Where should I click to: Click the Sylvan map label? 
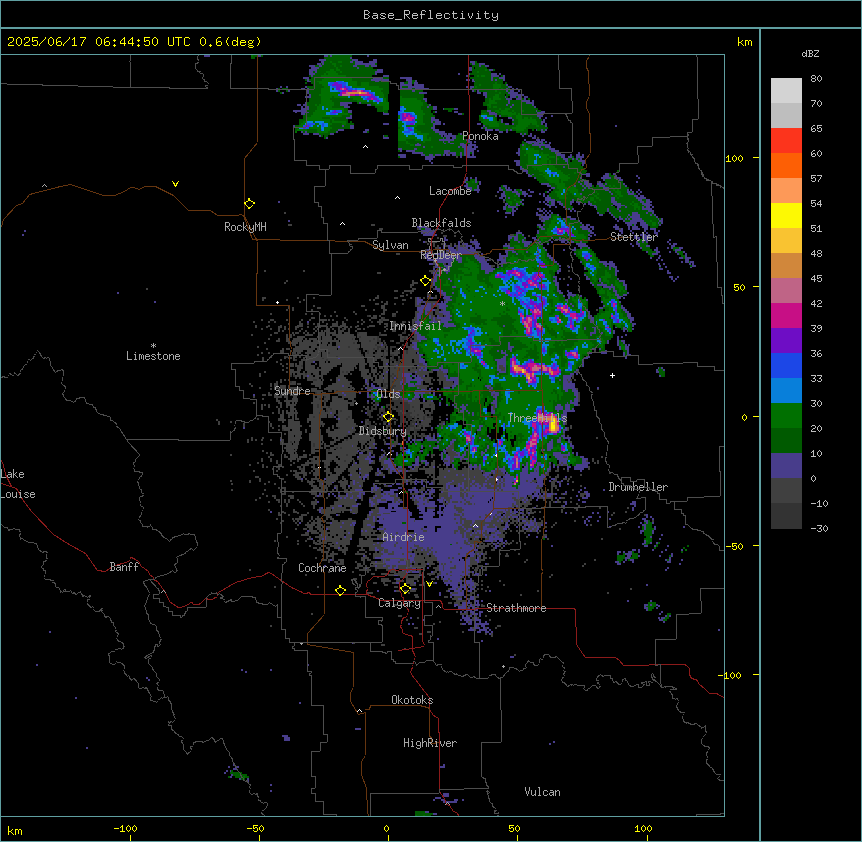pyautogui.click(x=390, y=245)
